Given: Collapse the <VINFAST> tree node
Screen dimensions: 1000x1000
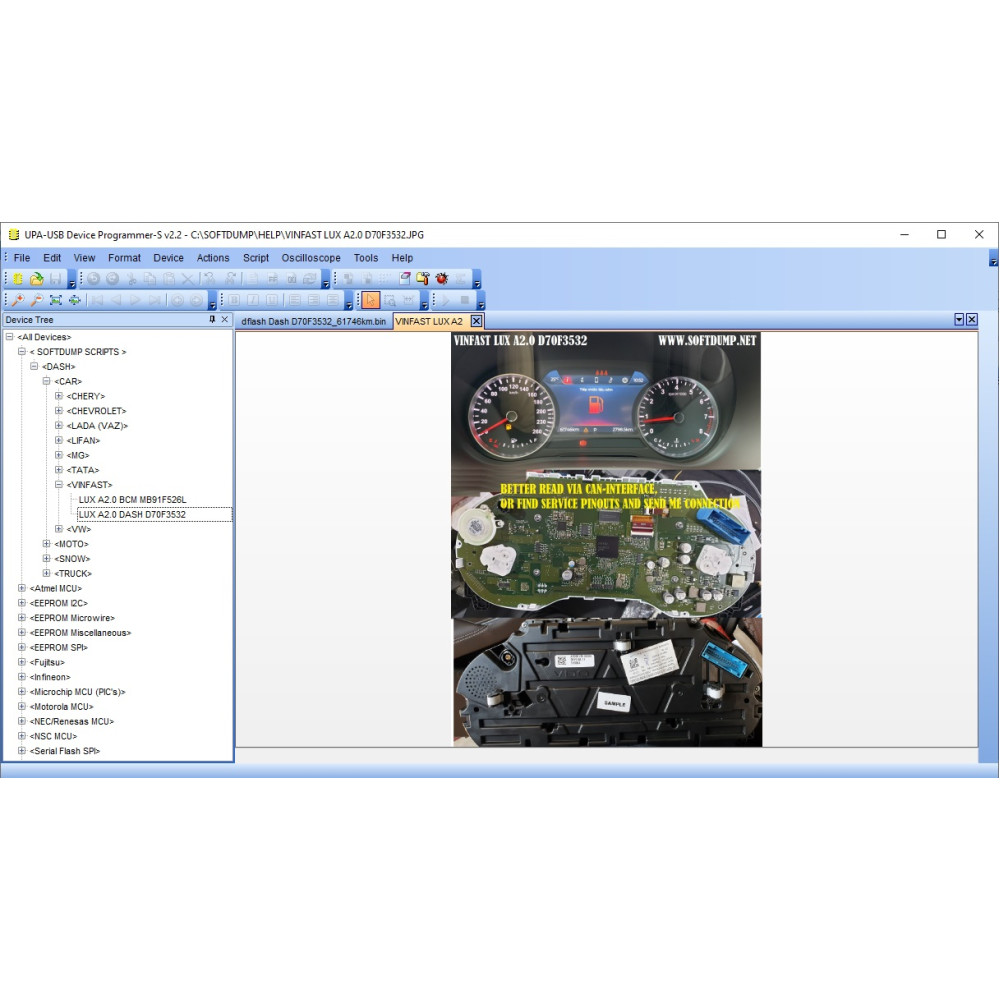Looking at the screenshot, I should pyautogui.click(x=59, y=484).
